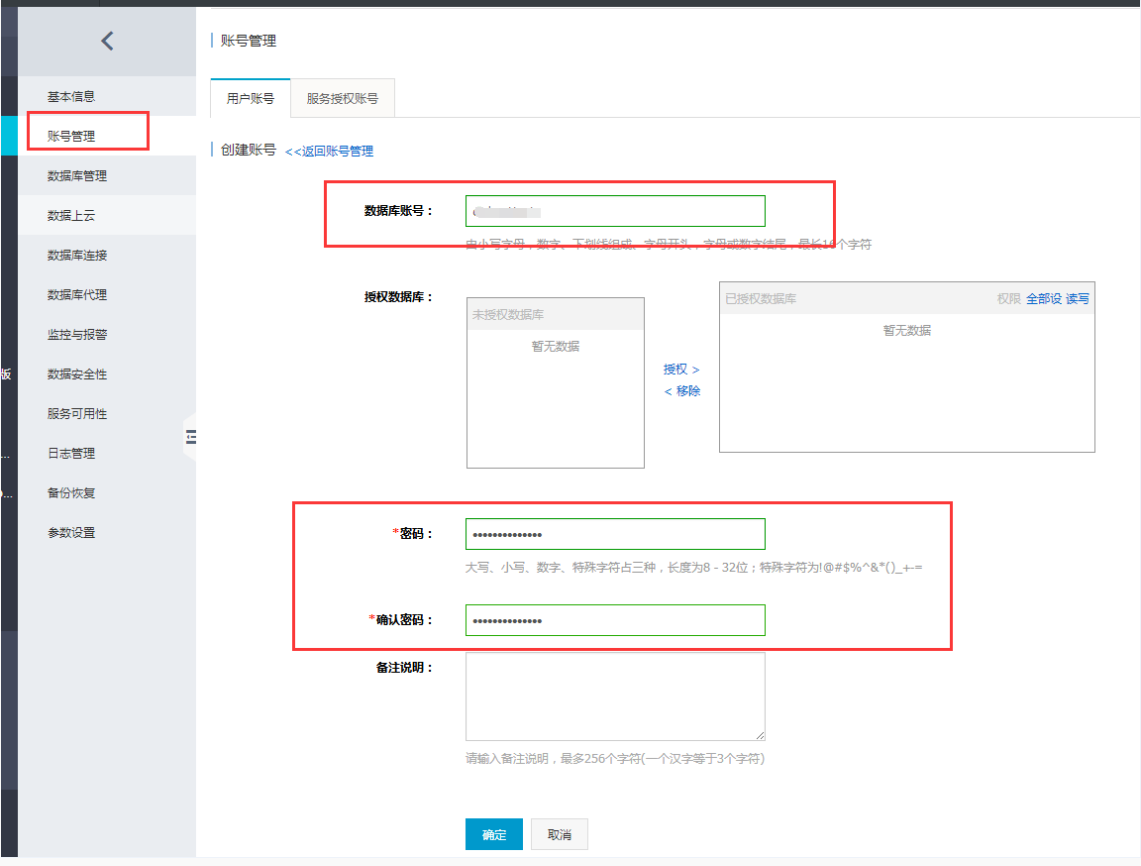1141x866 pixels.
Task: Switch to the 服务授权账号 tab
Action: [342, 99]
